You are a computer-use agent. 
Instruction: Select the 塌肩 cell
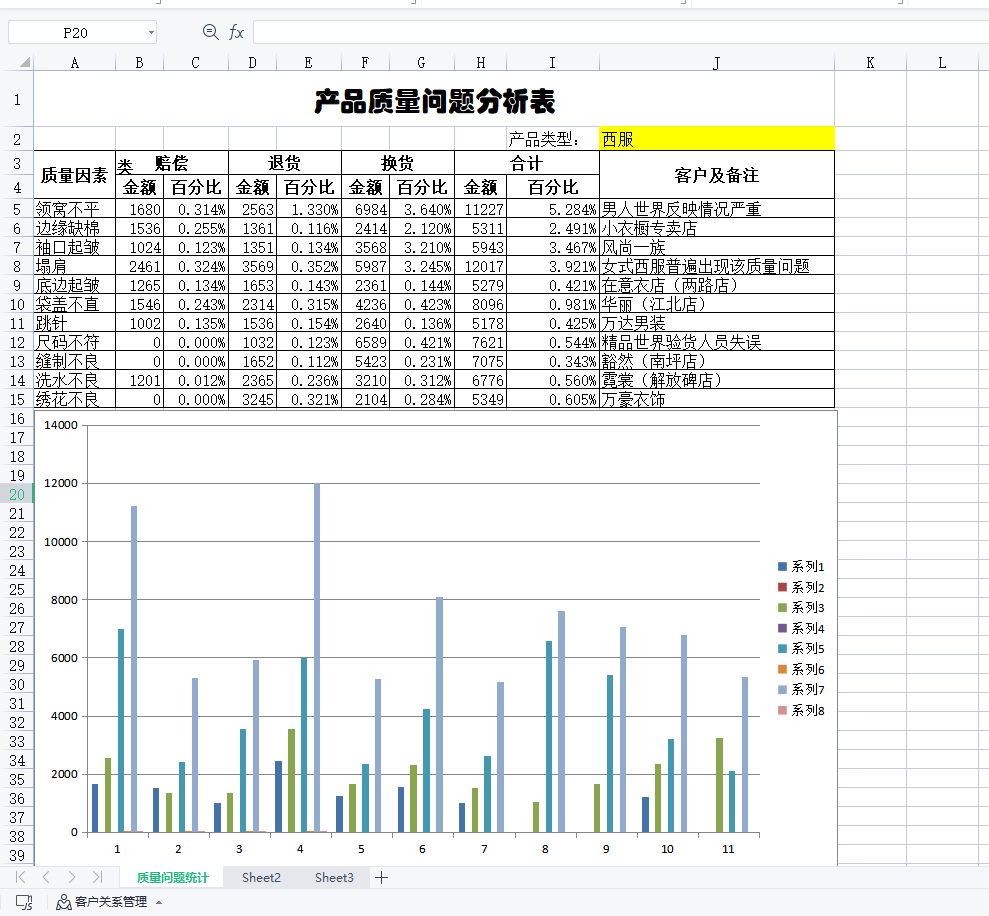[x=74, y=266]
